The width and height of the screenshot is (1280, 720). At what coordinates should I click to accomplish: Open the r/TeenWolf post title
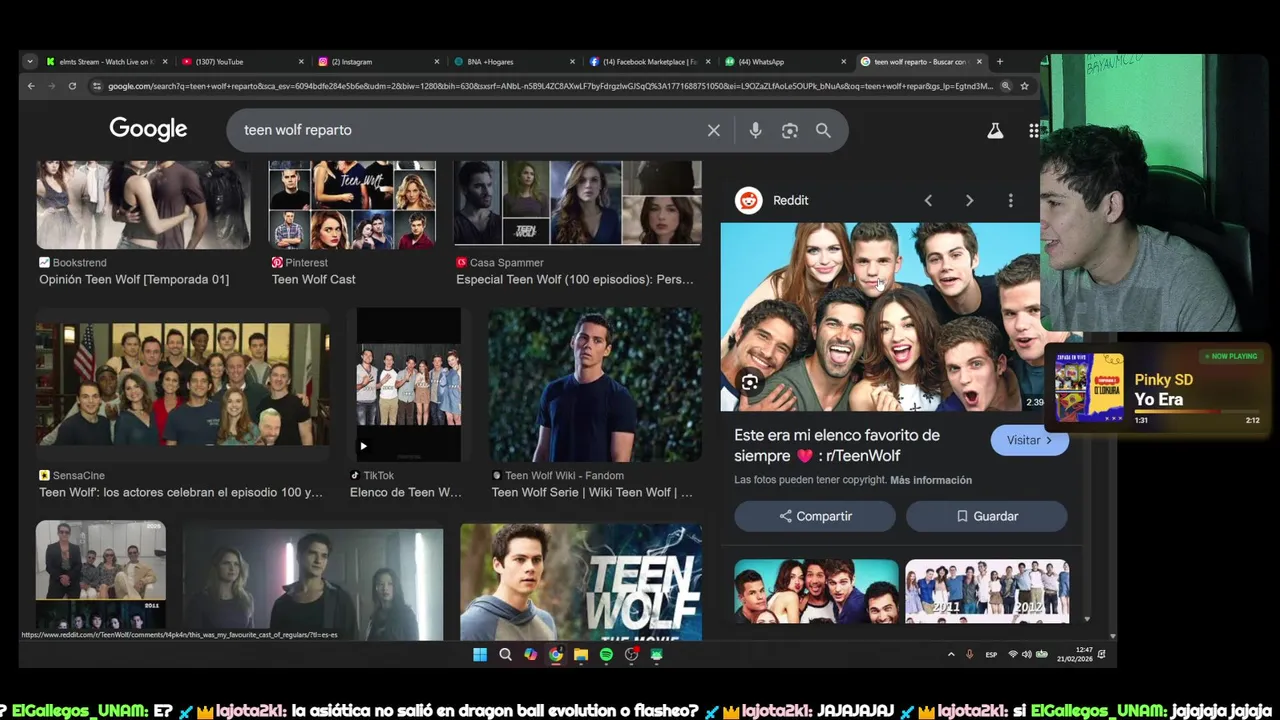pos(837,445)
